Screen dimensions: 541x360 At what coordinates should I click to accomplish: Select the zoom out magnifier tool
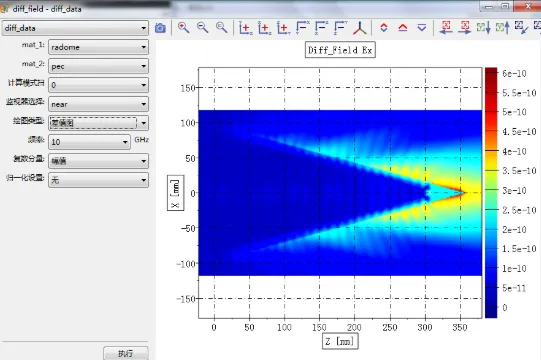203,28
